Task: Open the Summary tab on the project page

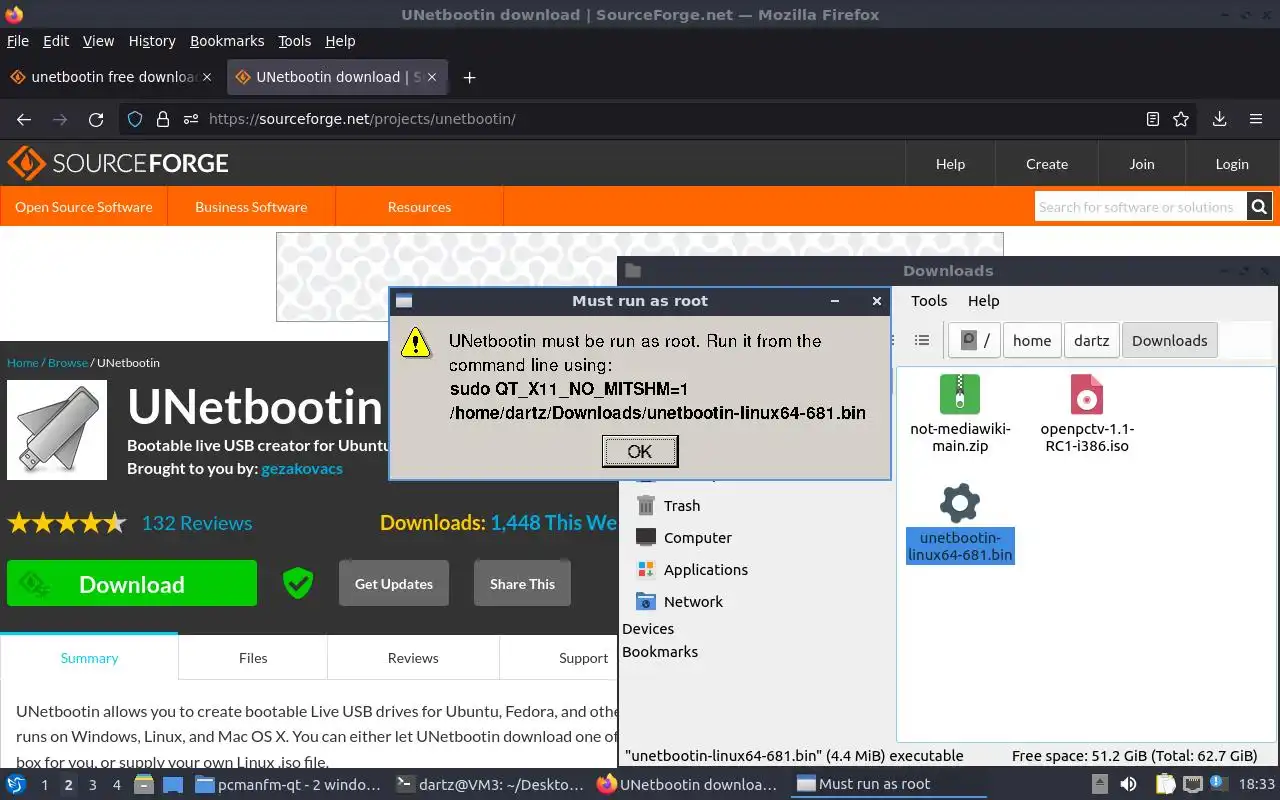Action: 89,658
